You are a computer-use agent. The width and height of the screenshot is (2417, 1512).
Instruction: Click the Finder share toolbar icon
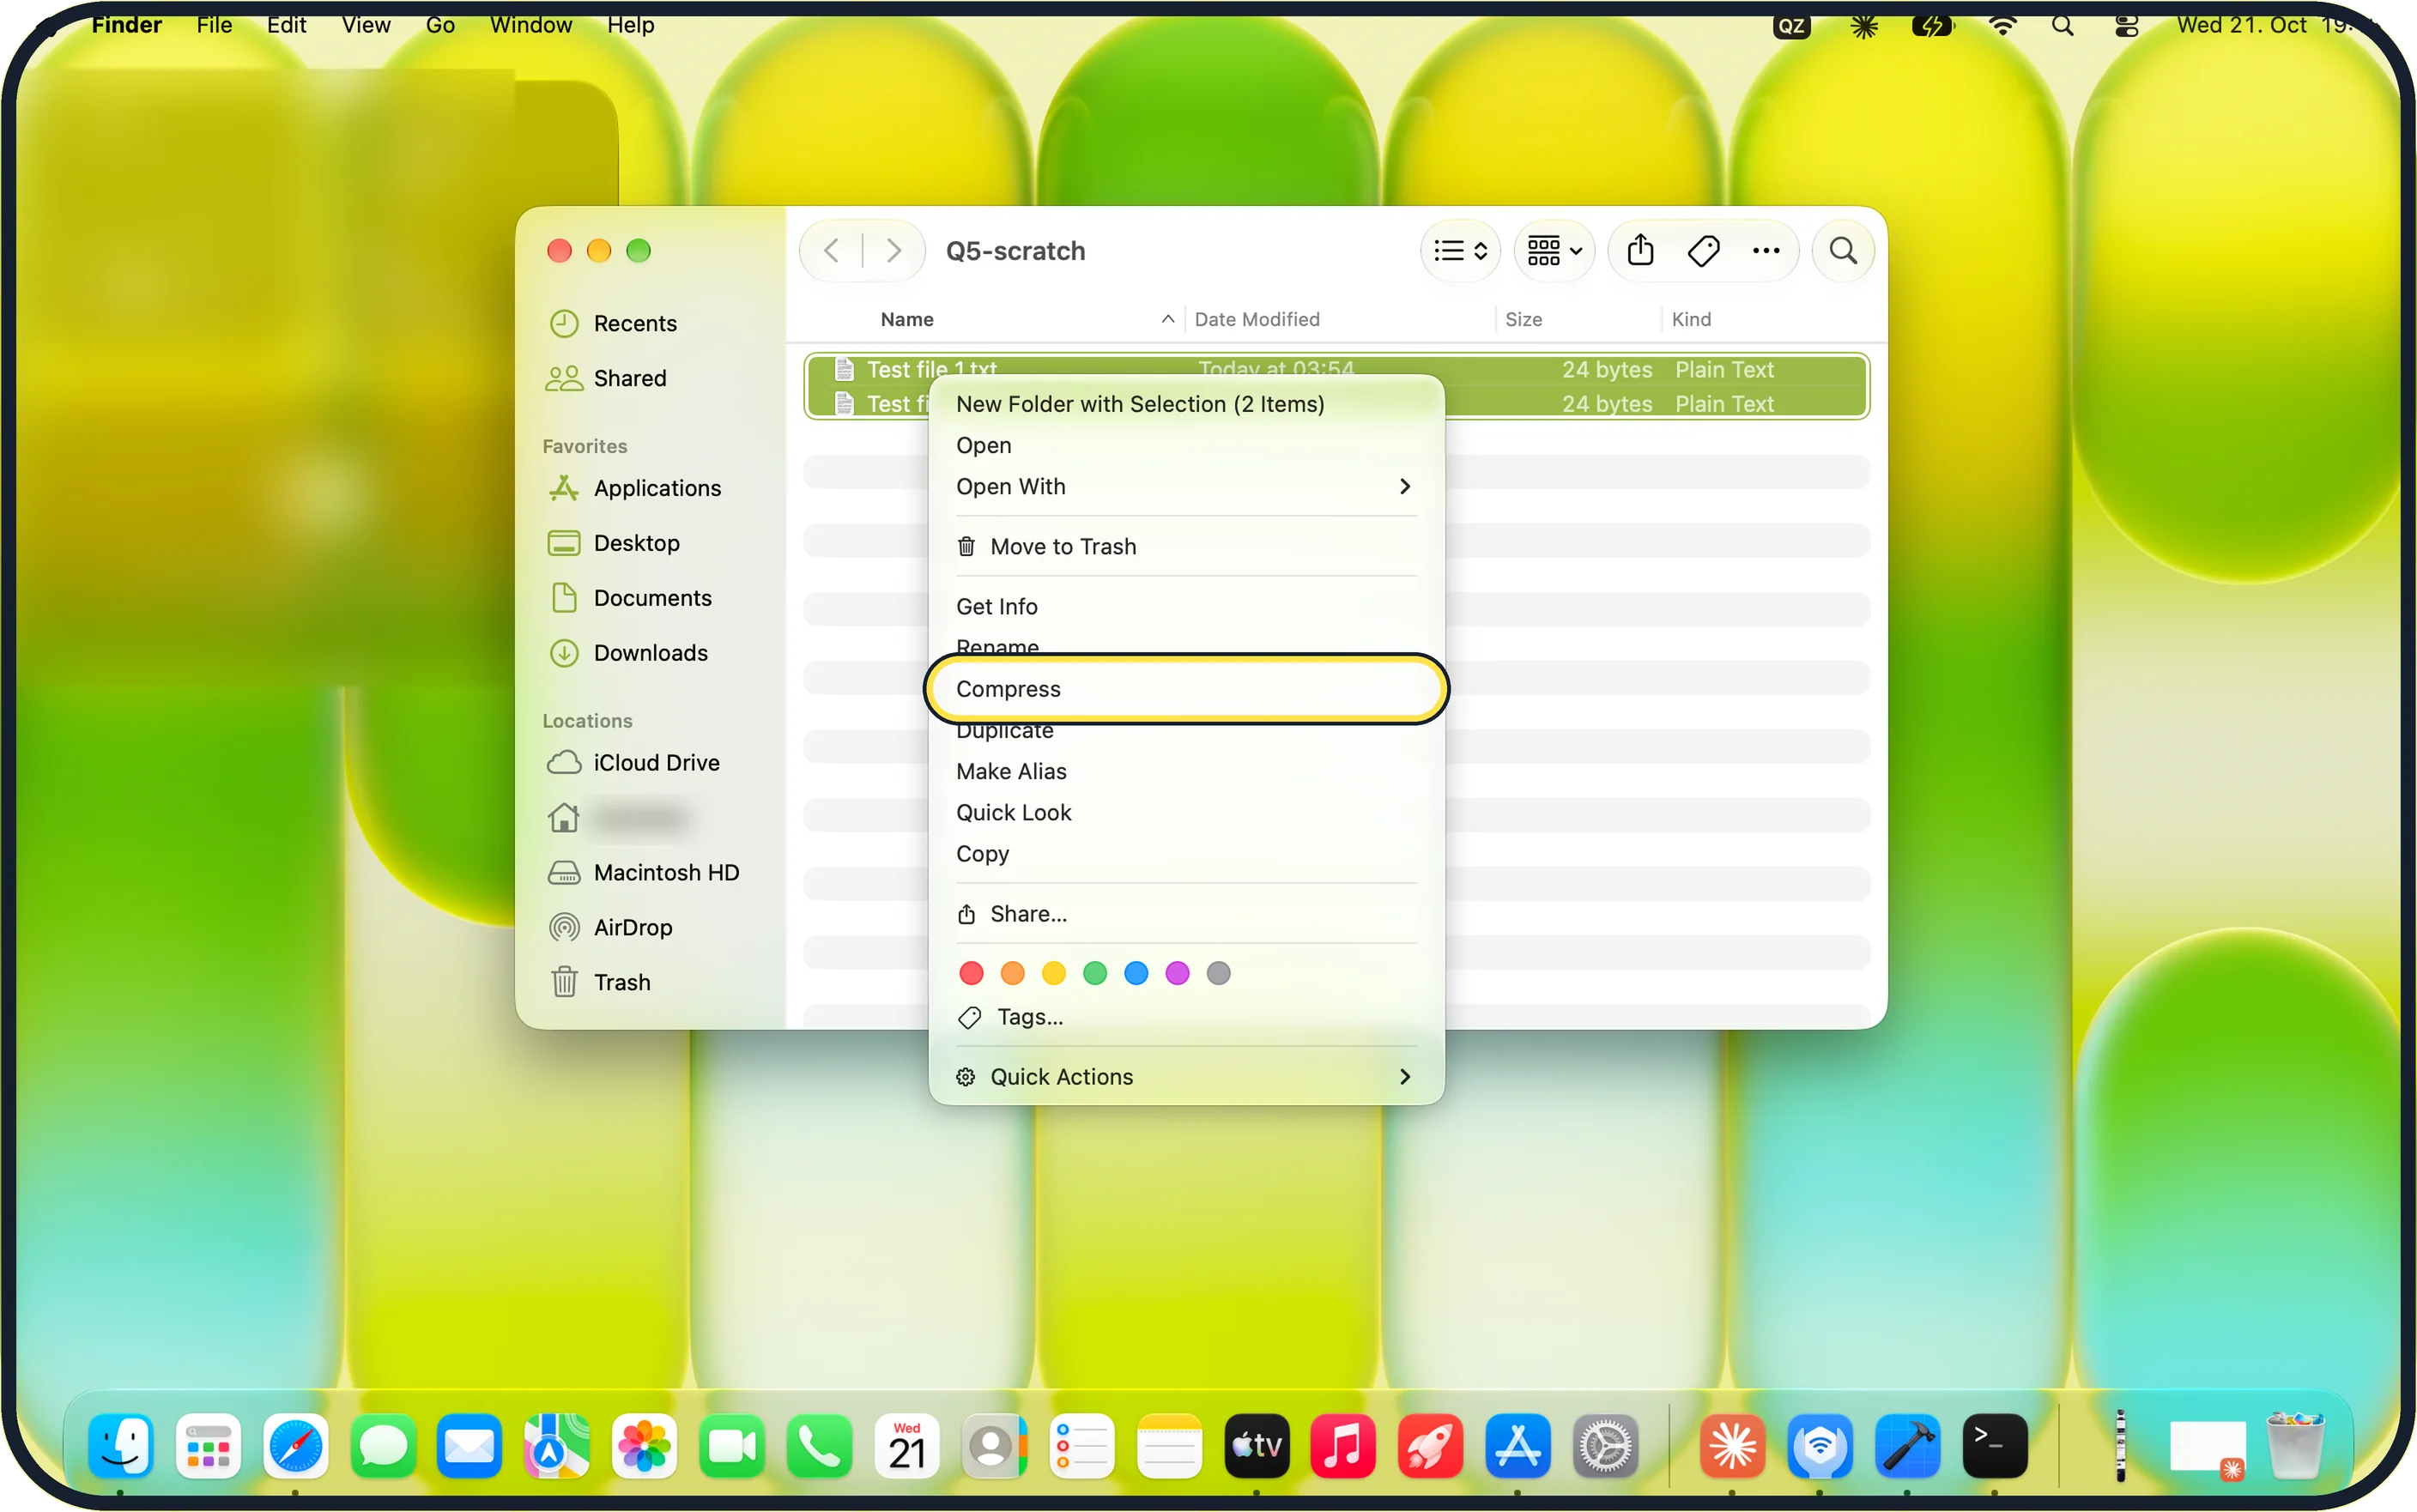click(x=1640, y=250)
